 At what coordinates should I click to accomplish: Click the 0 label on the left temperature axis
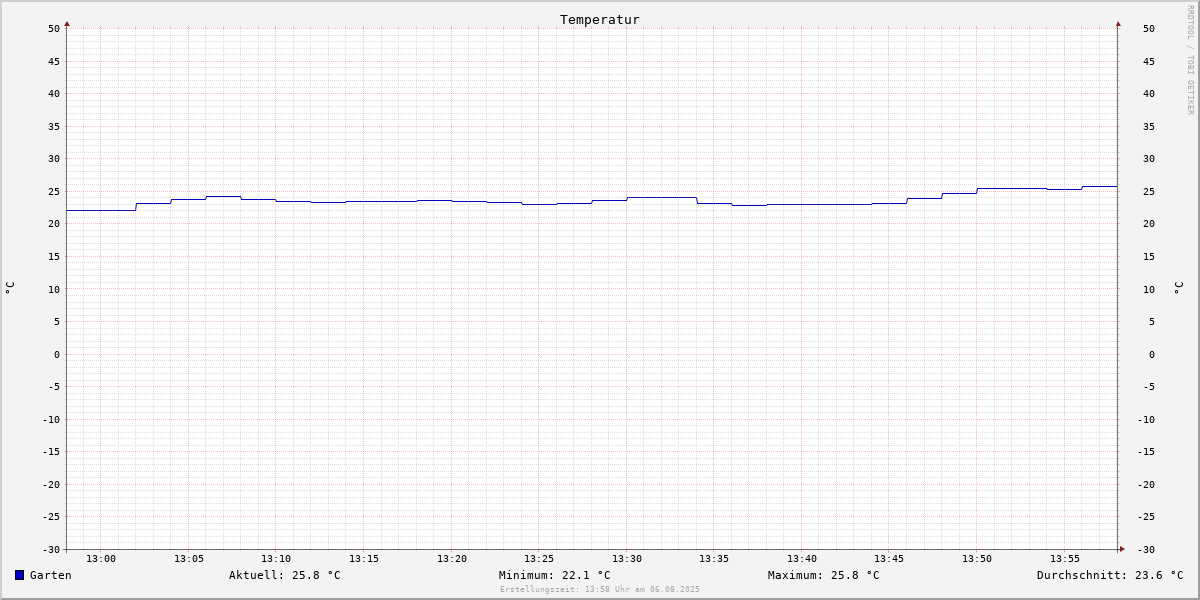click(57, 355)
